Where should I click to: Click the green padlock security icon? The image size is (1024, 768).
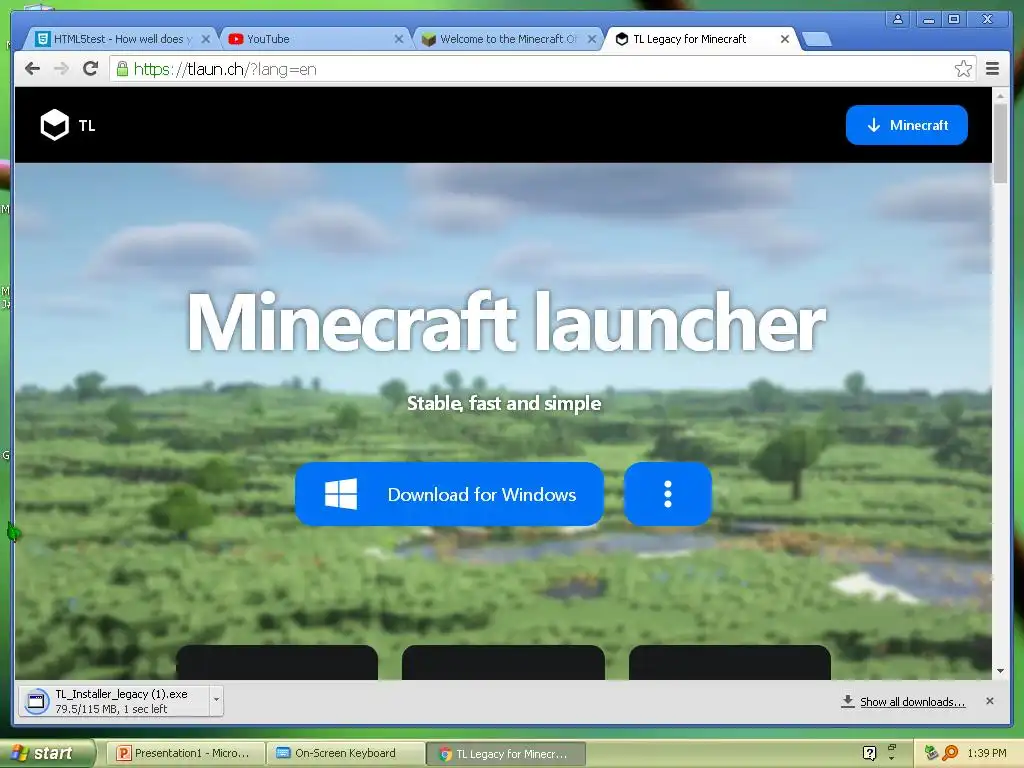122,69
